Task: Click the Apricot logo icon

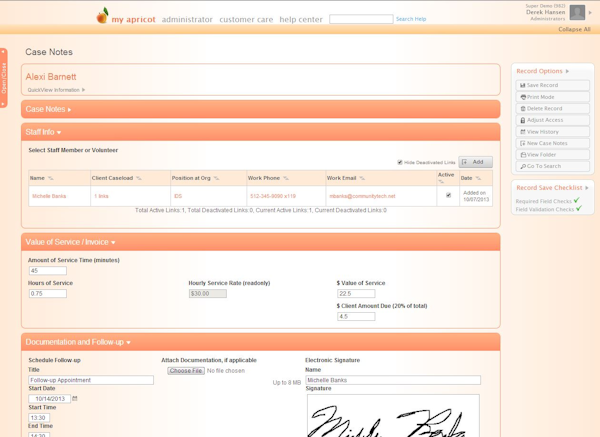Action: pyautogui.click(x=102, y=16)
